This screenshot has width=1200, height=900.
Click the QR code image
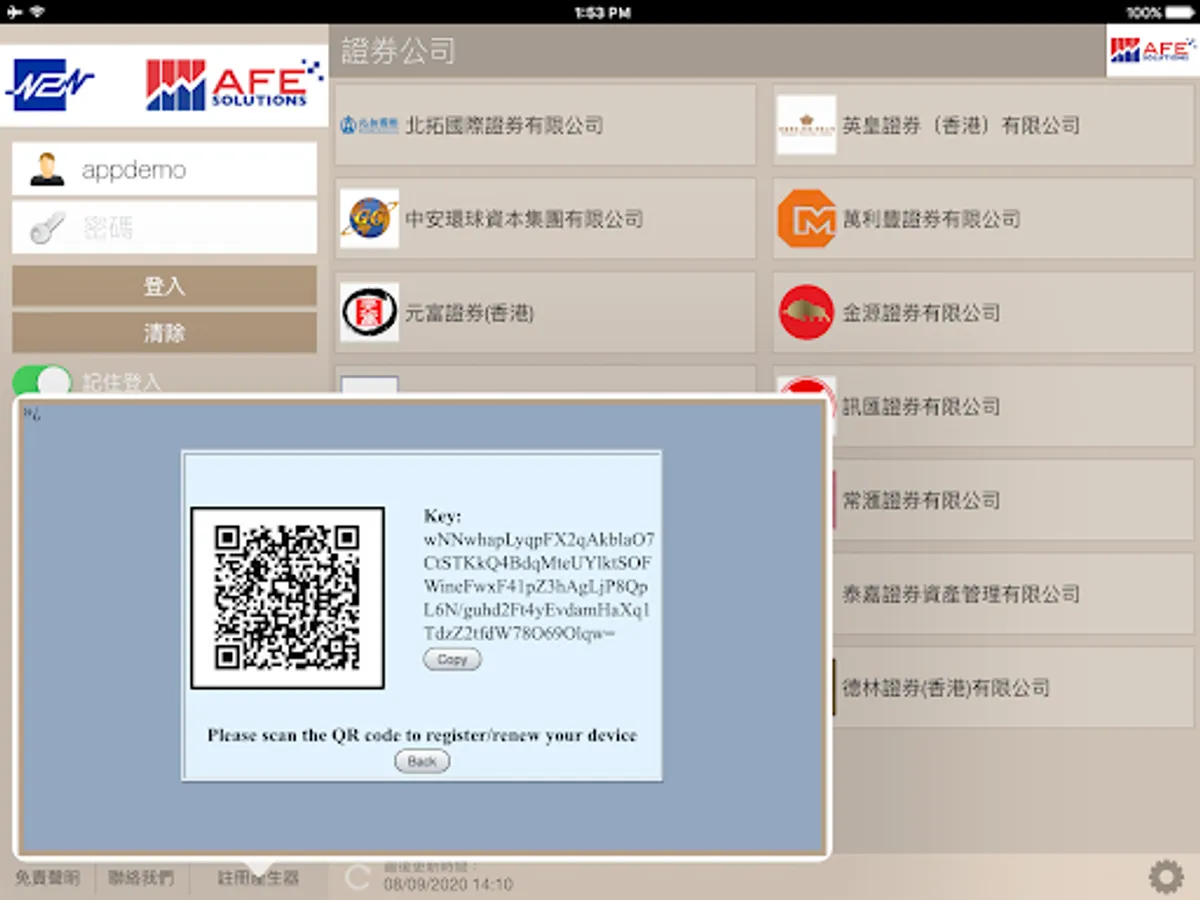point(288,598)
